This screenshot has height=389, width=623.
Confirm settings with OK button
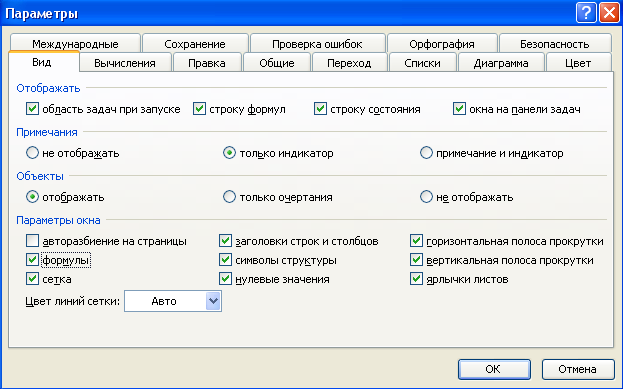pos(494,369)
